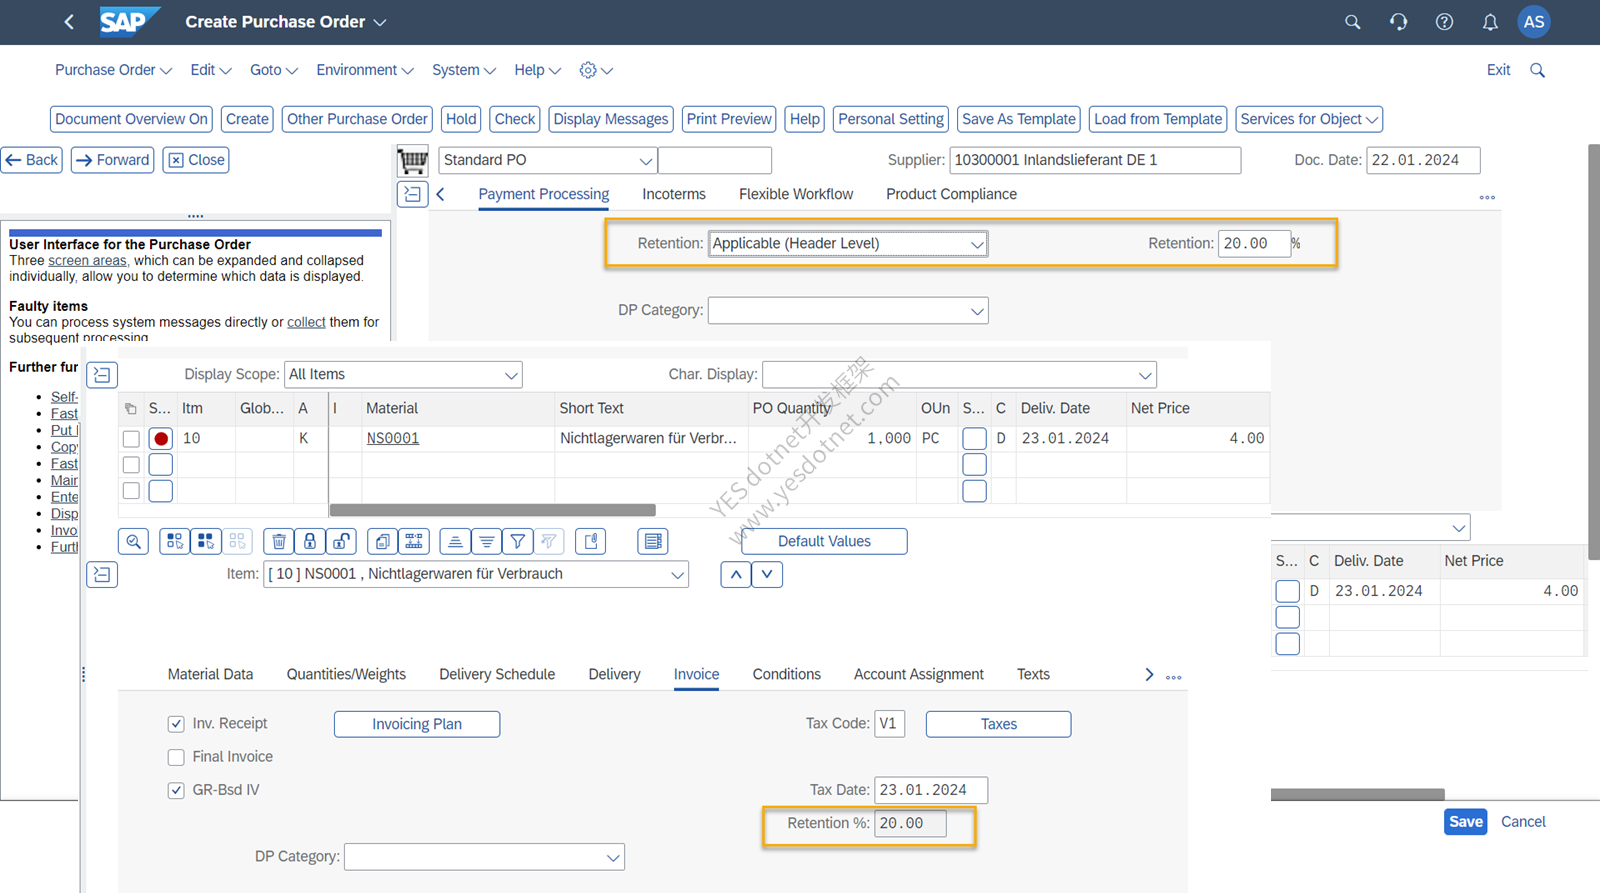Open the Goto menu
Image resolution: width=1600 pixels, height=893 pixels.
(274, 70)
